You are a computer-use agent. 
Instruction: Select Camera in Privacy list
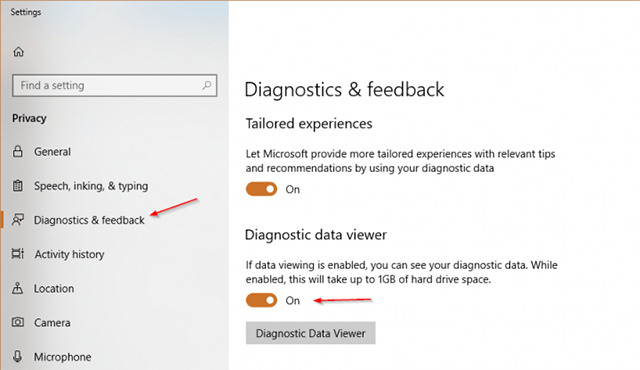pyautogui.click(x=52, y=323)
